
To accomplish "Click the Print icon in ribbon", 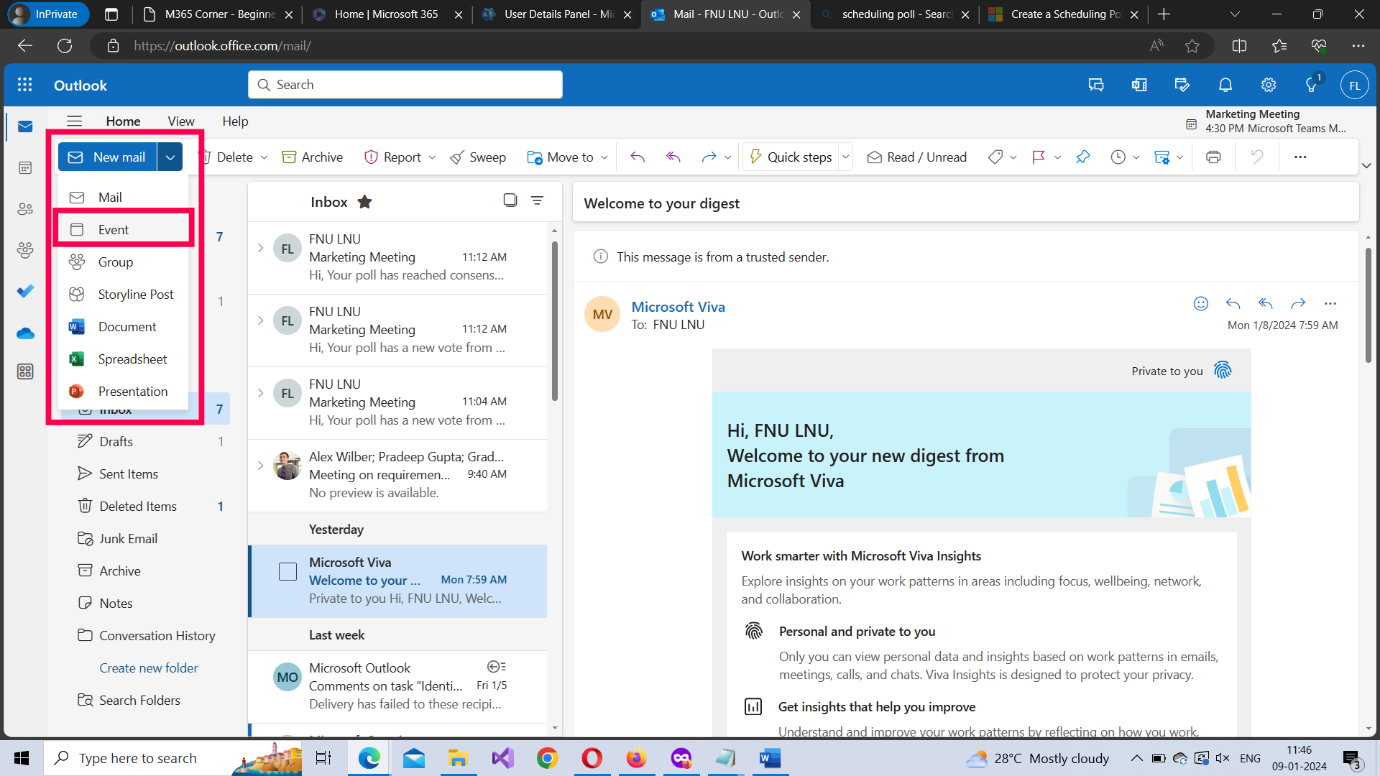I will [1213, 157].
